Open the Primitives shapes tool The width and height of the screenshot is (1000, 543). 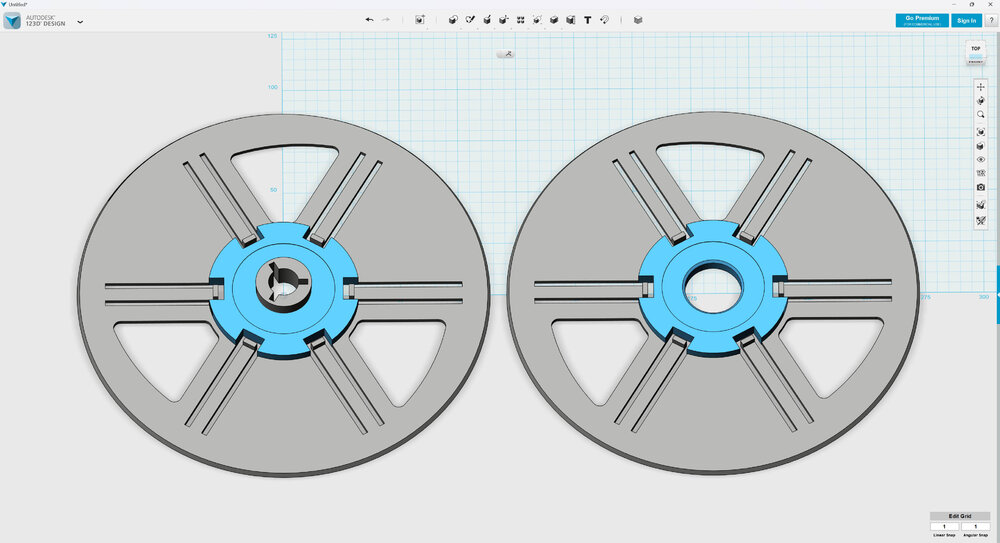click(x=452, y=20)
